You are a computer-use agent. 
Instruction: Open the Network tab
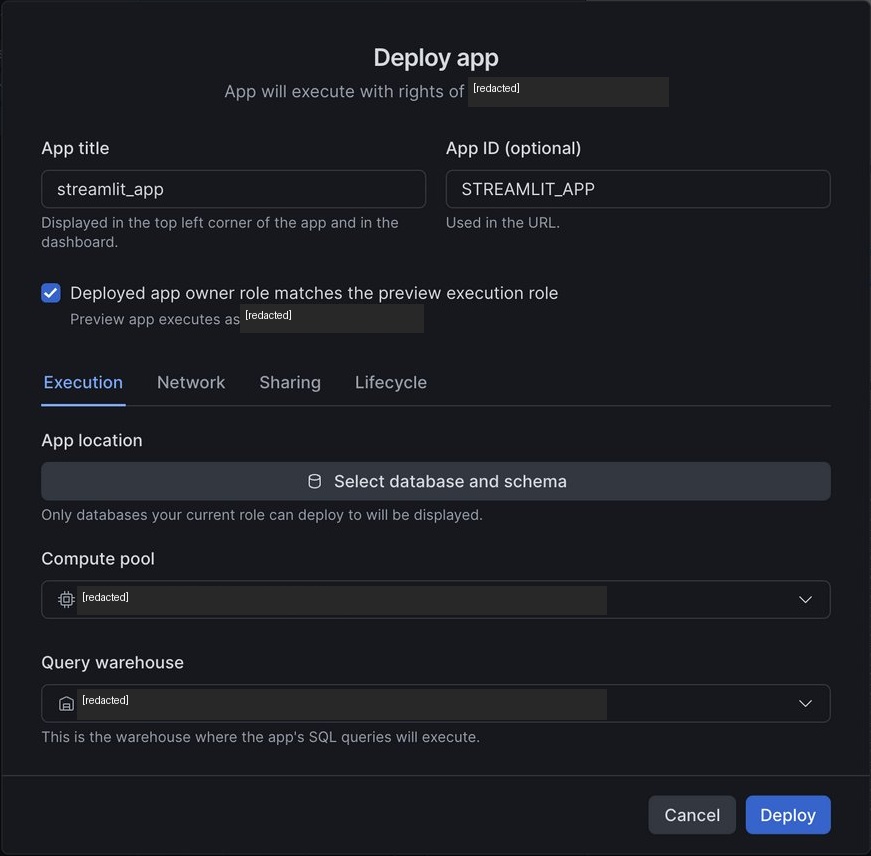(x=191, y=382)
